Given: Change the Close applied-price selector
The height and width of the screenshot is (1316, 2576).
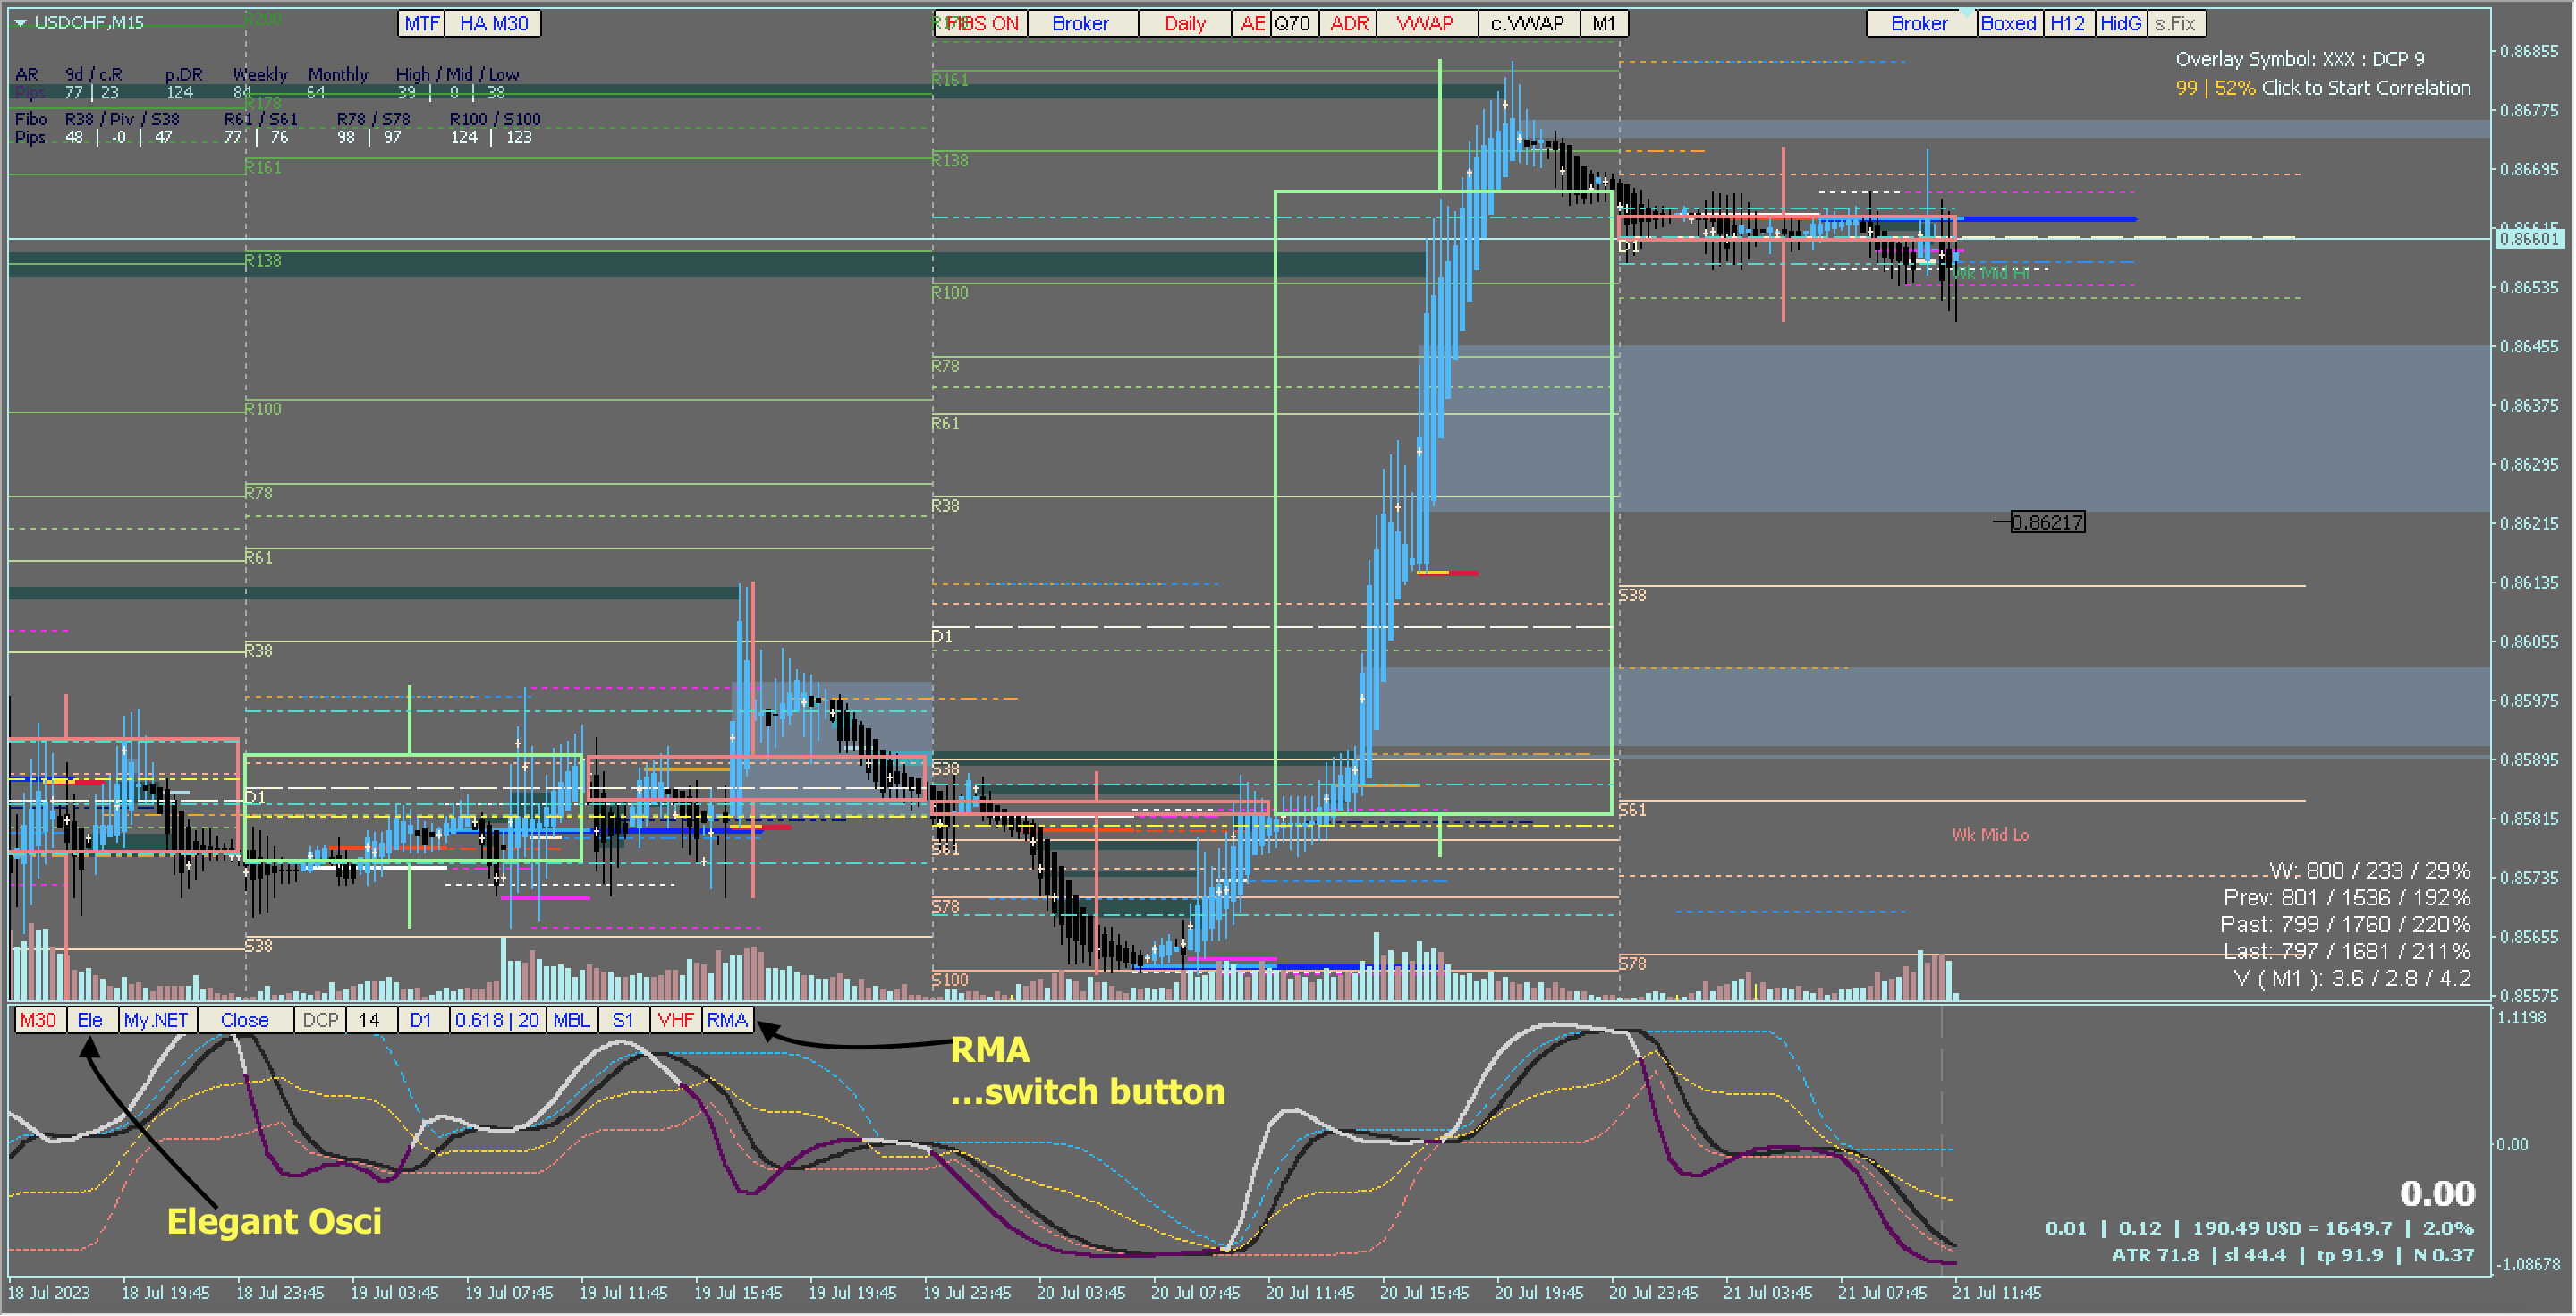Looking at the screenshot, I should tap(245, 1020).
